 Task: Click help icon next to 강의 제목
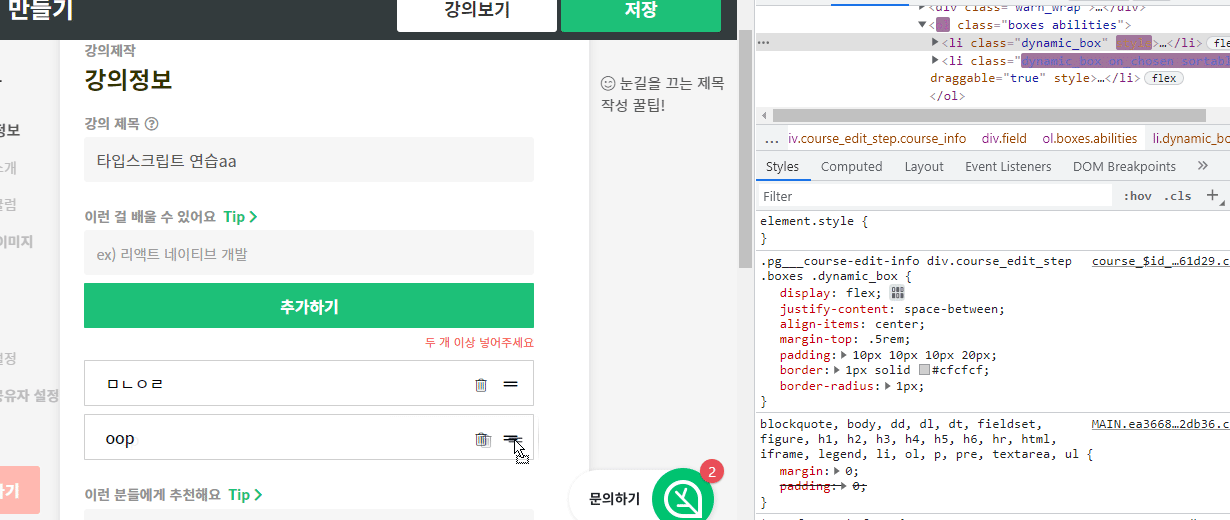(x=152, y=125)
